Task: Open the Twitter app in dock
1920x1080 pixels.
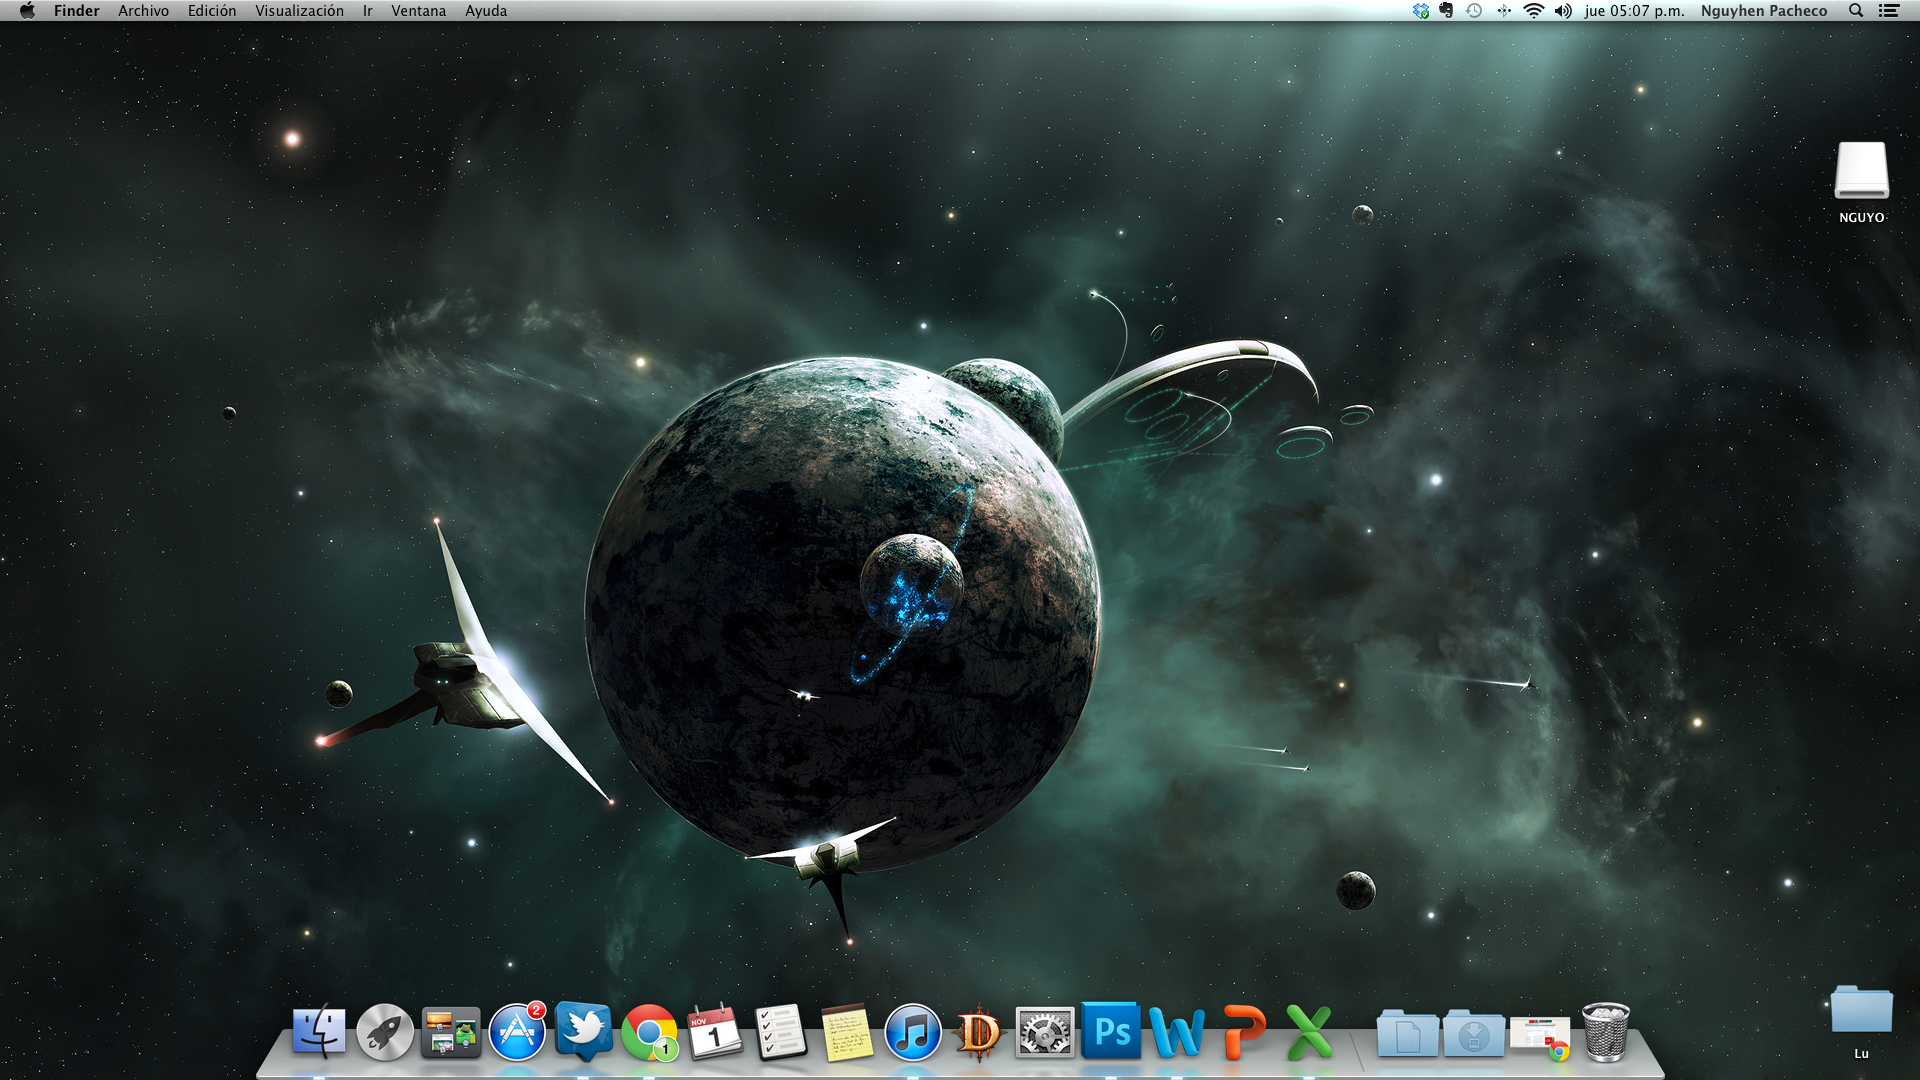Action: click(x=584, y=1031)
